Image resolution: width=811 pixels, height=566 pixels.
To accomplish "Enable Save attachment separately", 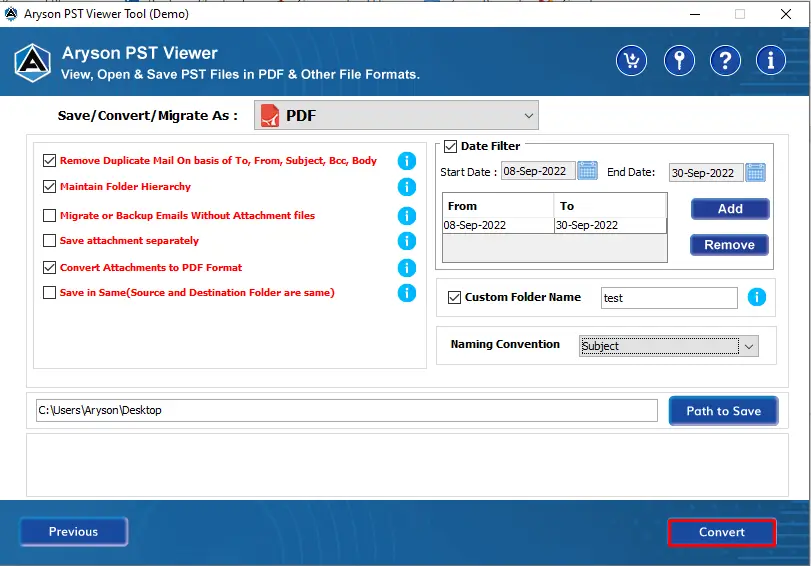I will click(49, 241).
